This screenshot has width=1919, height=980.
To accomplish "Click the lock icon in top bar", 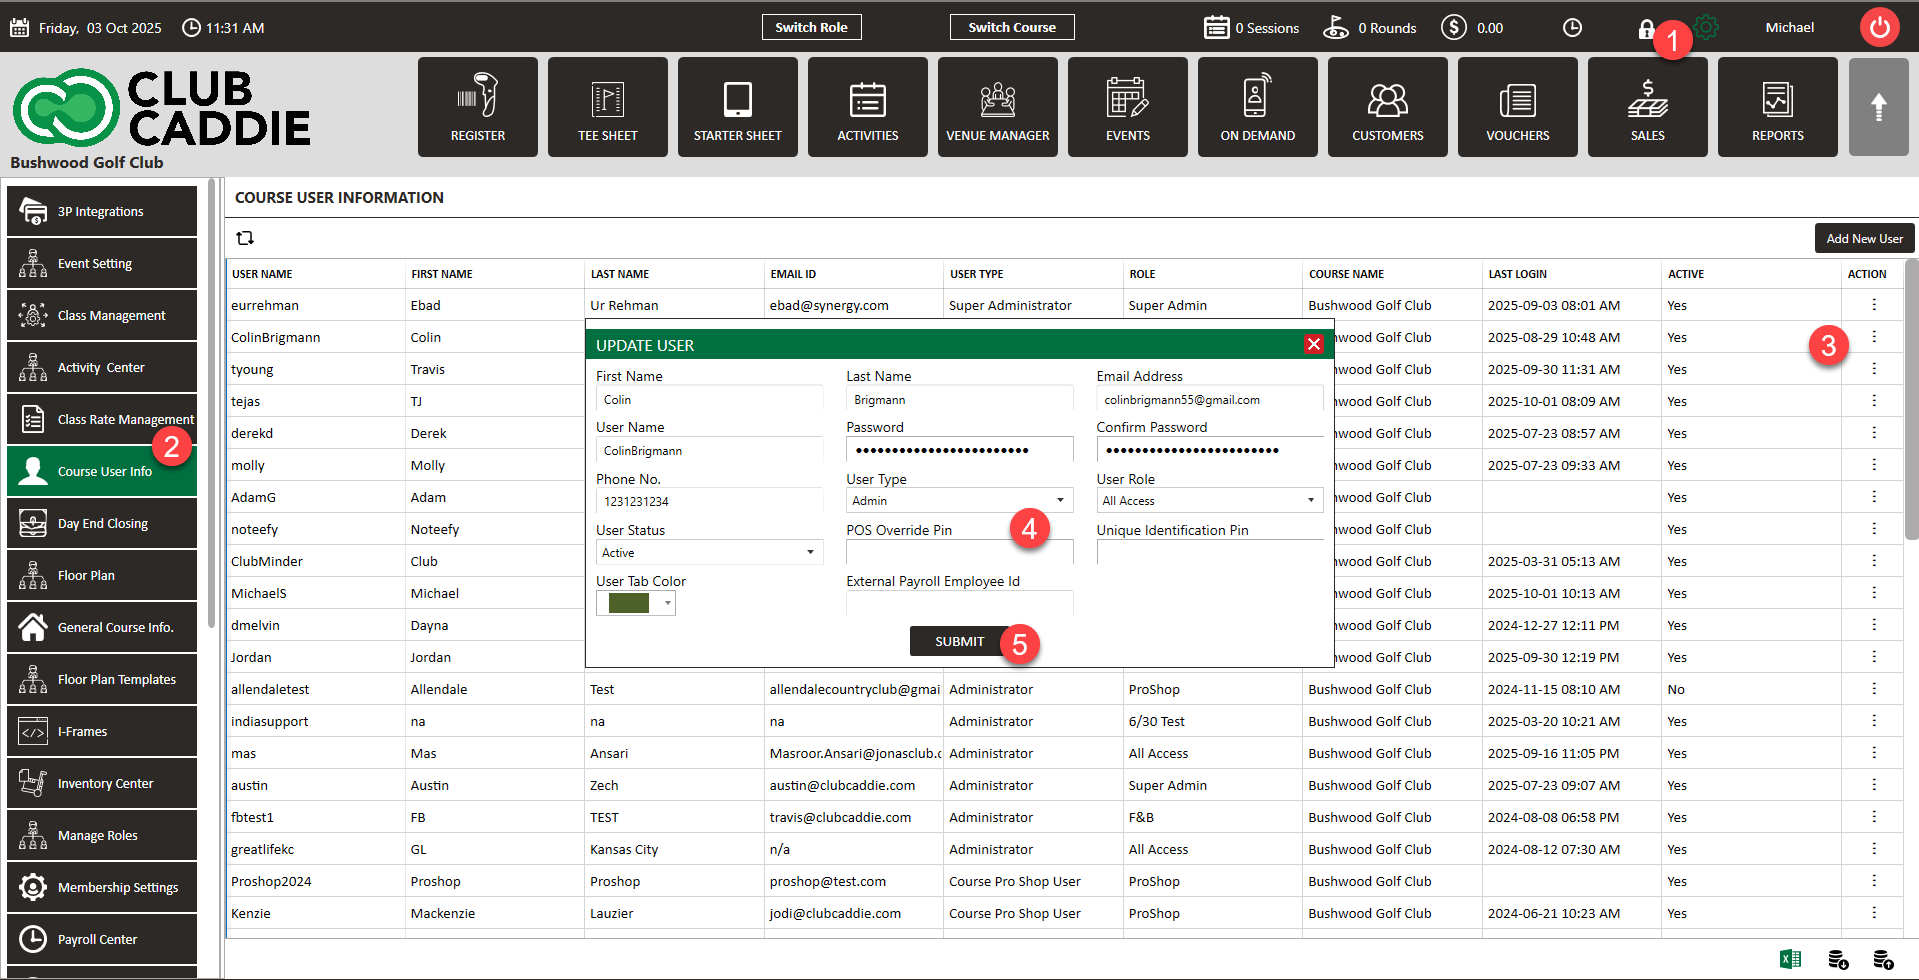I will (x=1645, y=29).
